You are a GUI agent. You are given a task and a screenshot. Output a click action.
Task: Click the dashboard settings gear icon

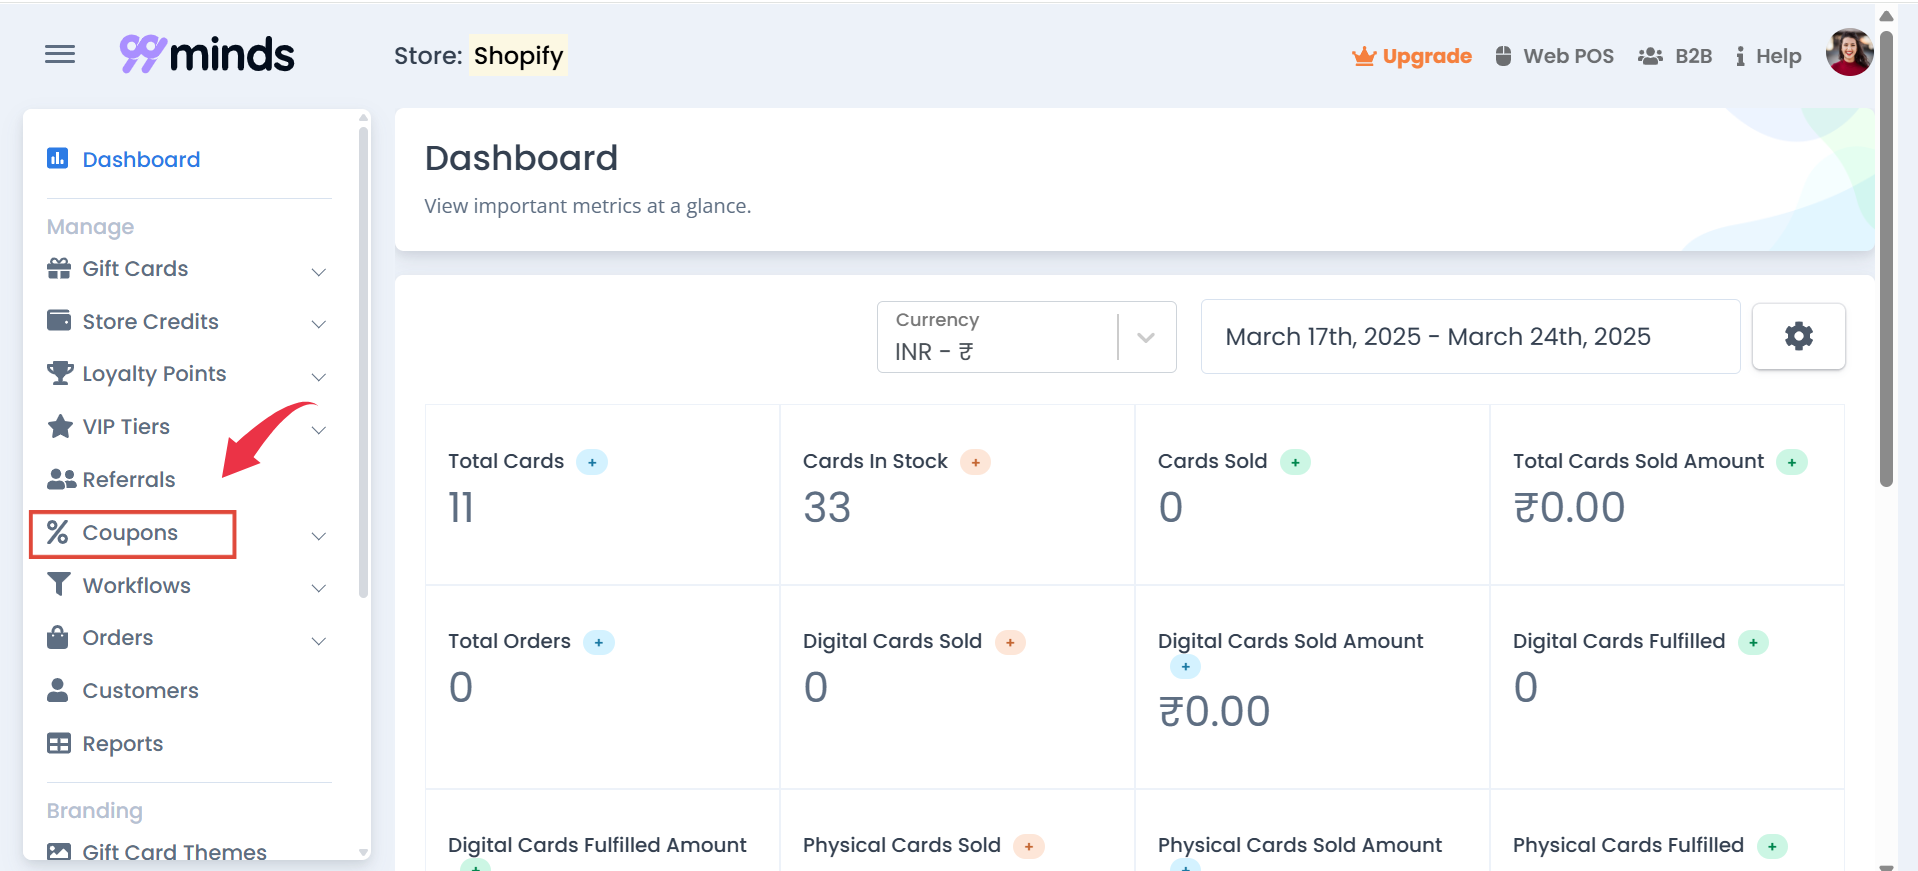[1798, 336]
